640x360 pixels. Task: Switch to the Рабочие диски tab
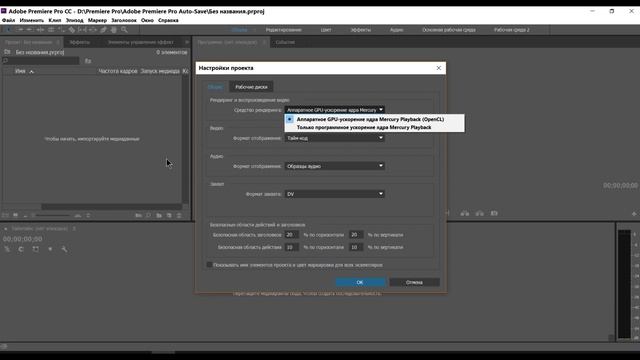[x=251, y=87]
